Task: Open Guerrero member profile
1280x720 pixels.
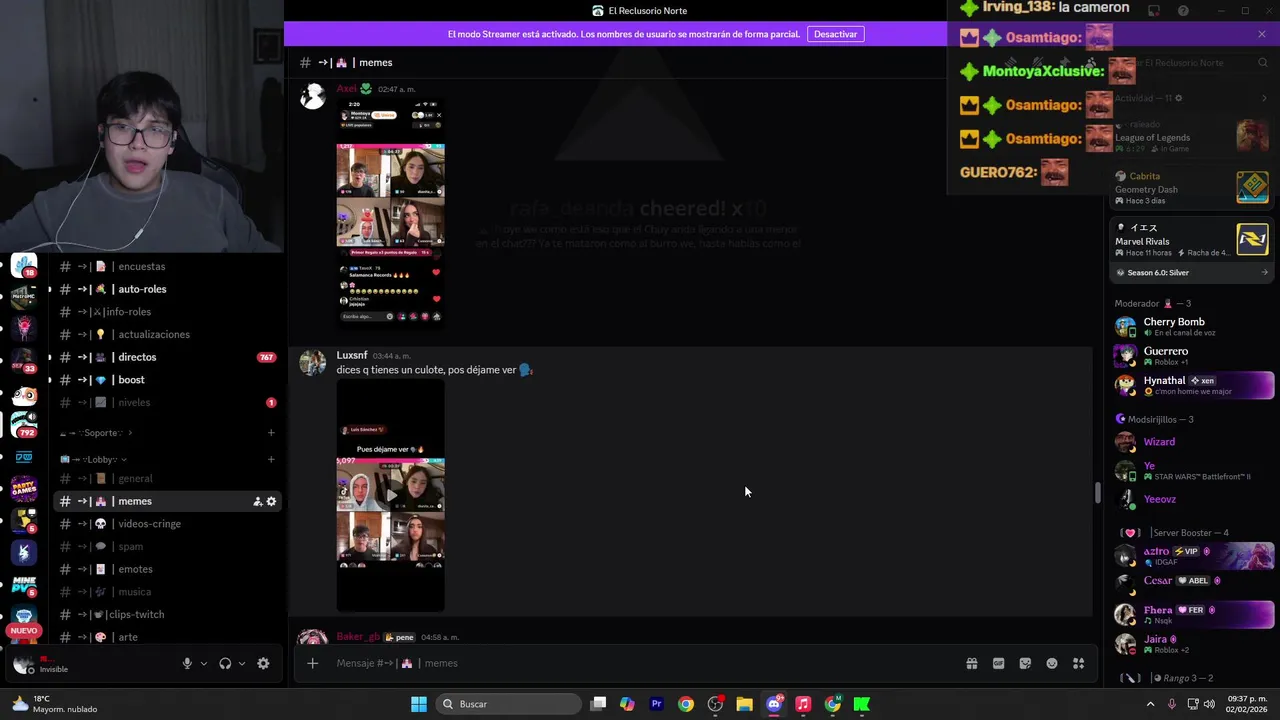Action: tap(1192, 355)
